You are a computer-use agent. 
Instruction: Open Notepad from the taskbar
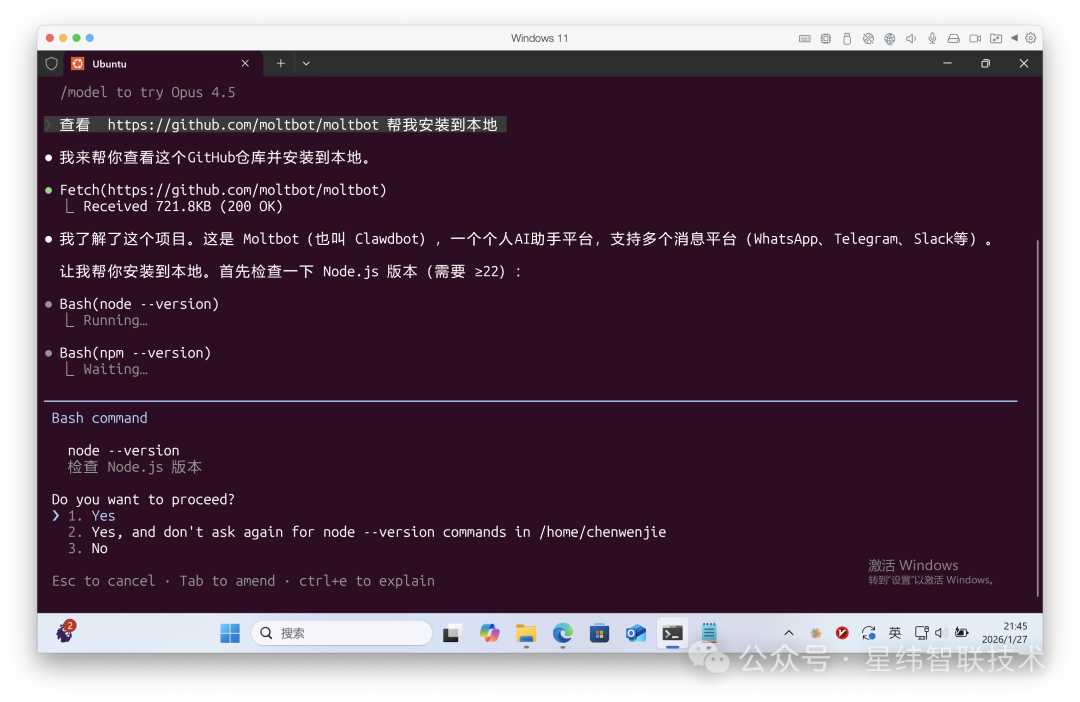(709, 633)
